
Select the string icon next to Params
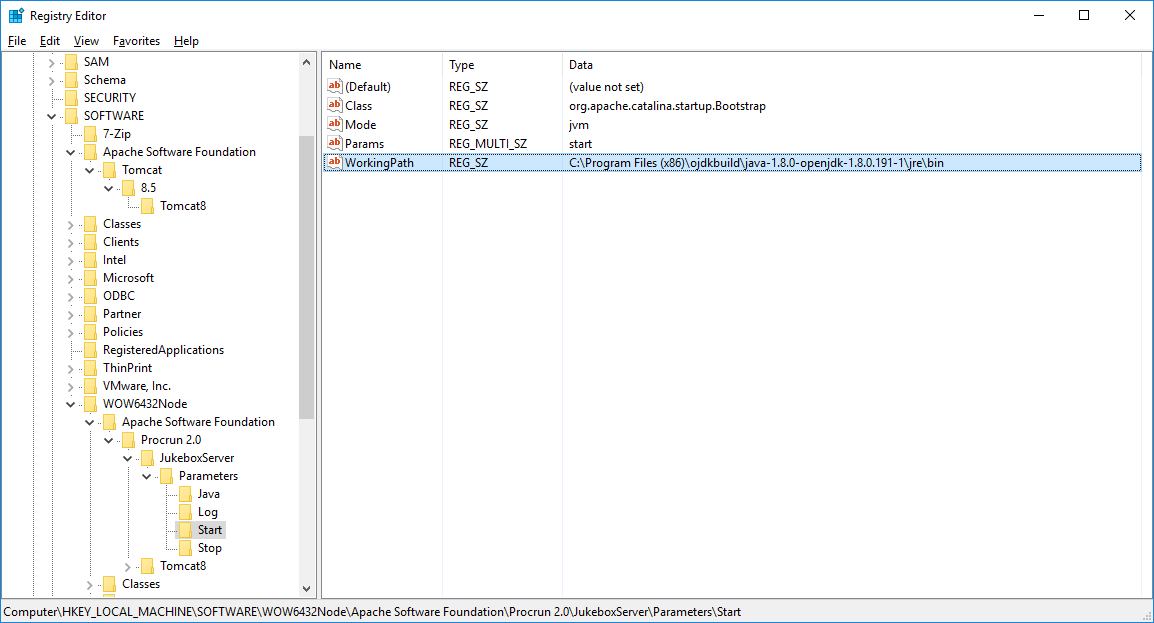tap(335, 143)
